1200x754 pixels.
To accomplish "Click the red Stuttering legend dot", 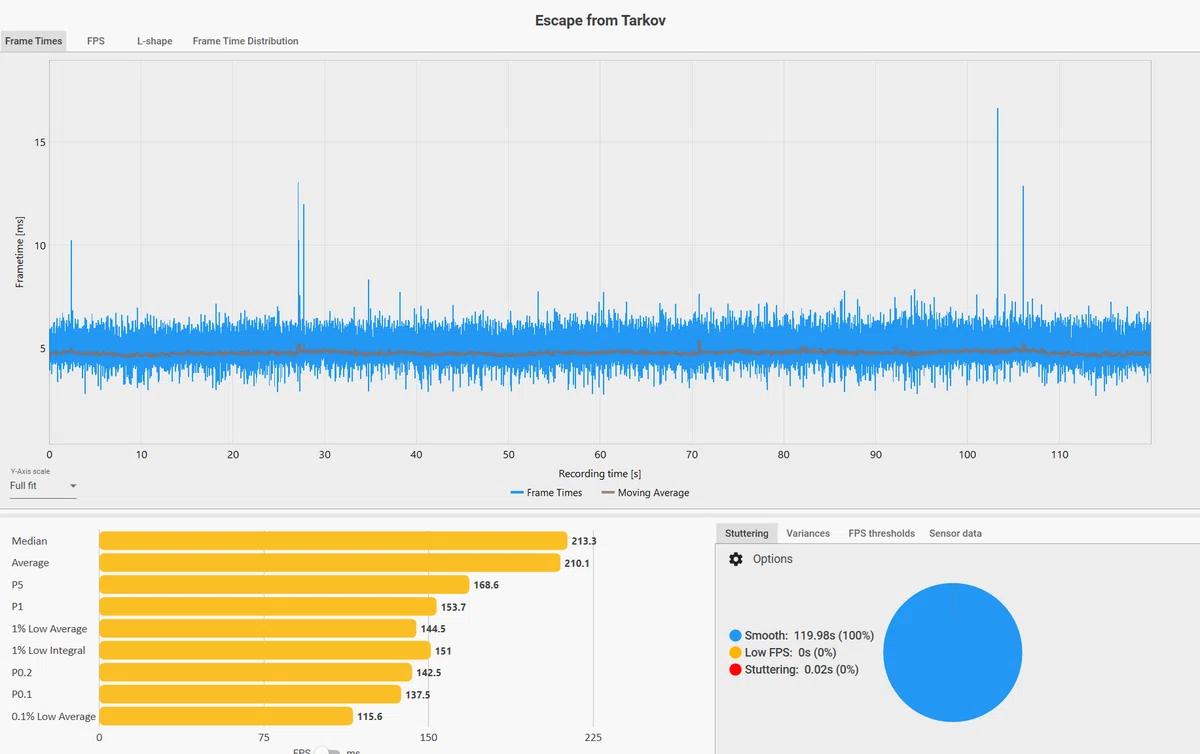I will [735, 669].
